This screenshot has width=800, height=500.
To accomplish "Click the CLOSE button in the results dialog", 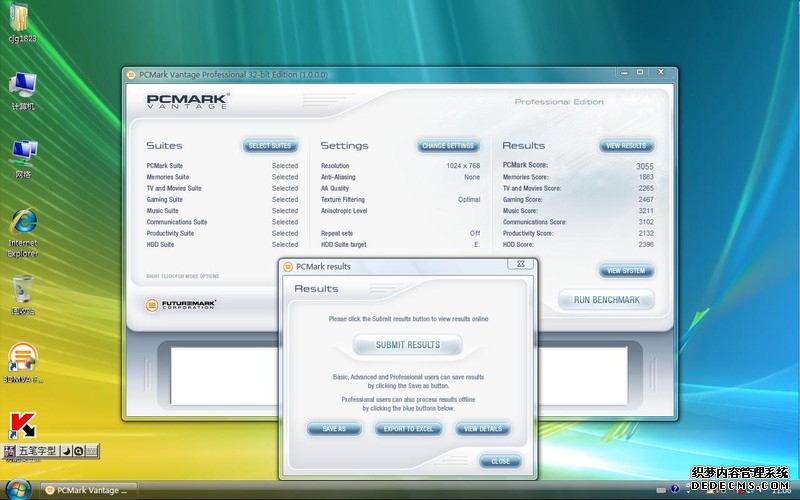I will 500,461.
